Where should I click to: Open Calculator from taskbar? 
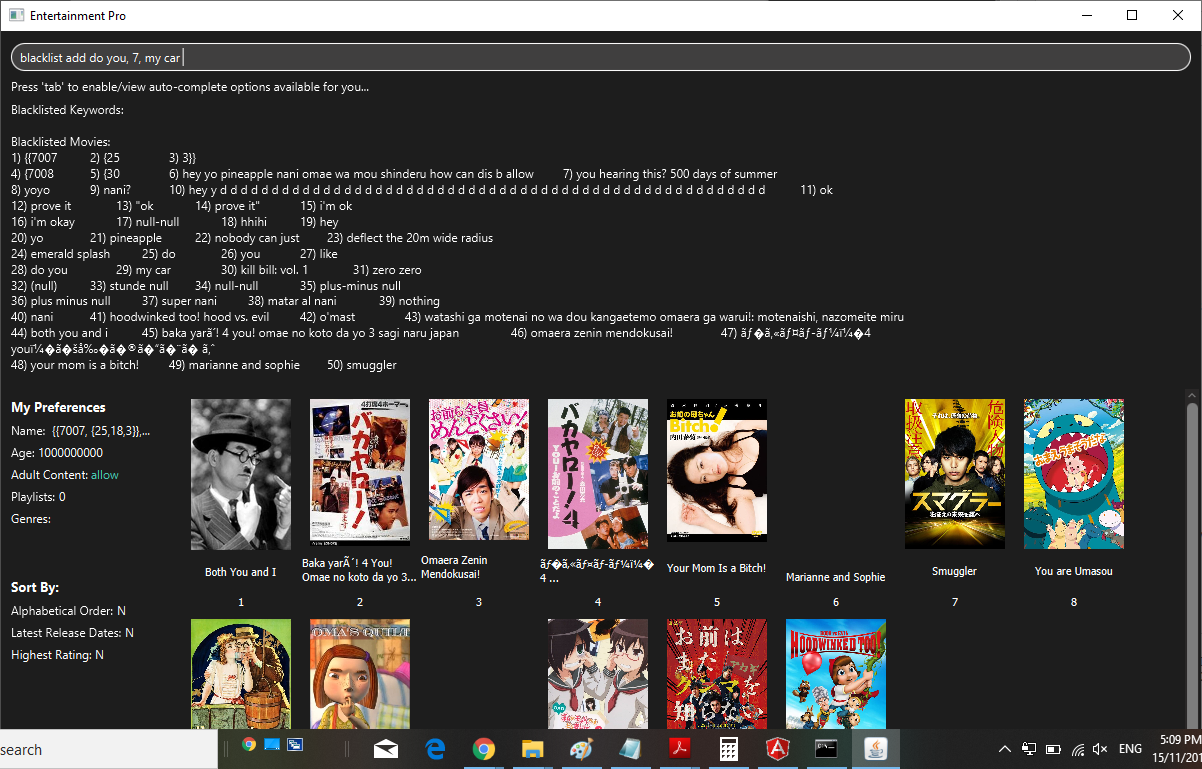pos(728,749)
